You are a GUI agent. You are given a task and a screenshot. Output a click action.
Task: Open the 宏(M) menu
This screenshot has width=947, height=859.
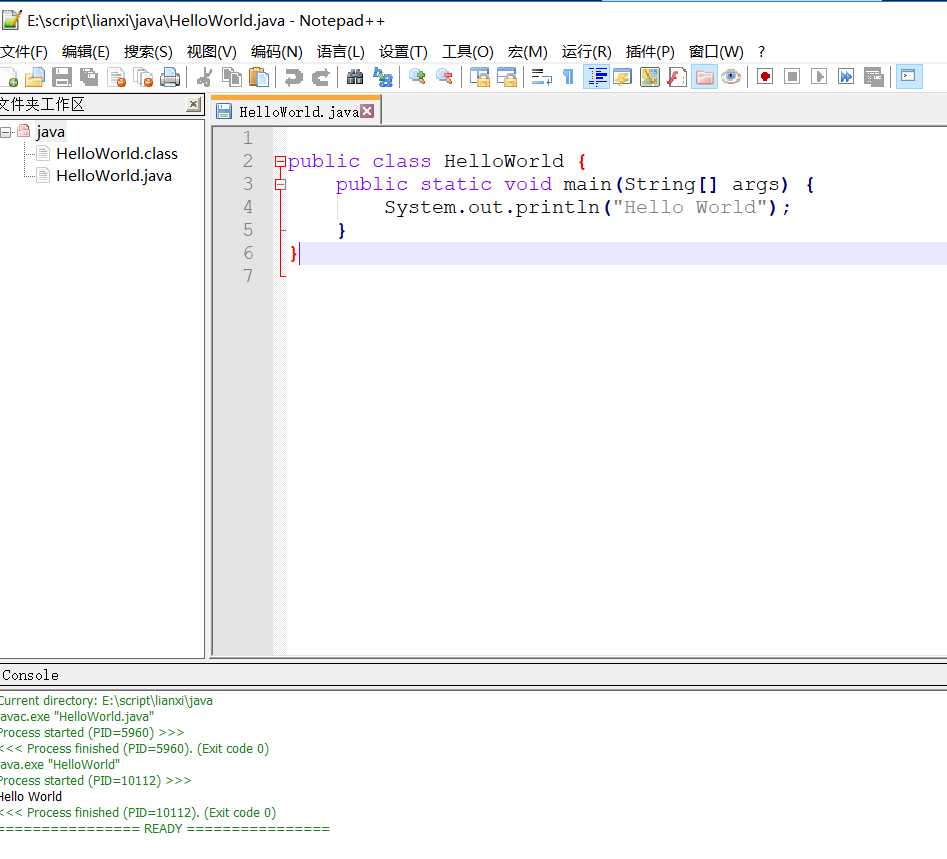528,52
